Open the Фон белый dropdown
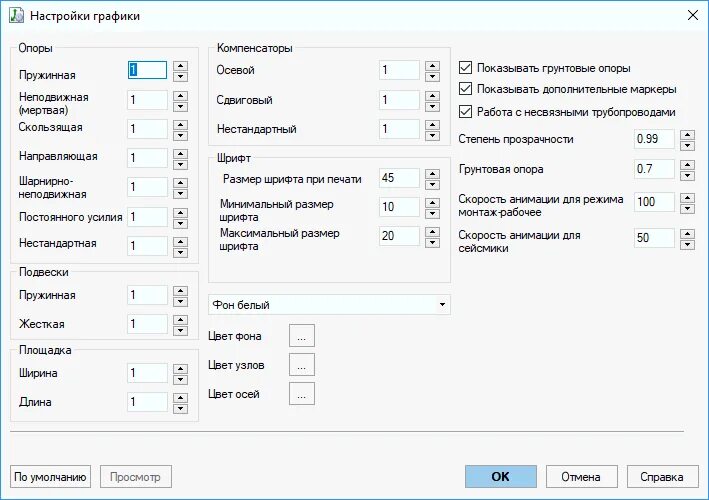 click(x=329, y=305)
